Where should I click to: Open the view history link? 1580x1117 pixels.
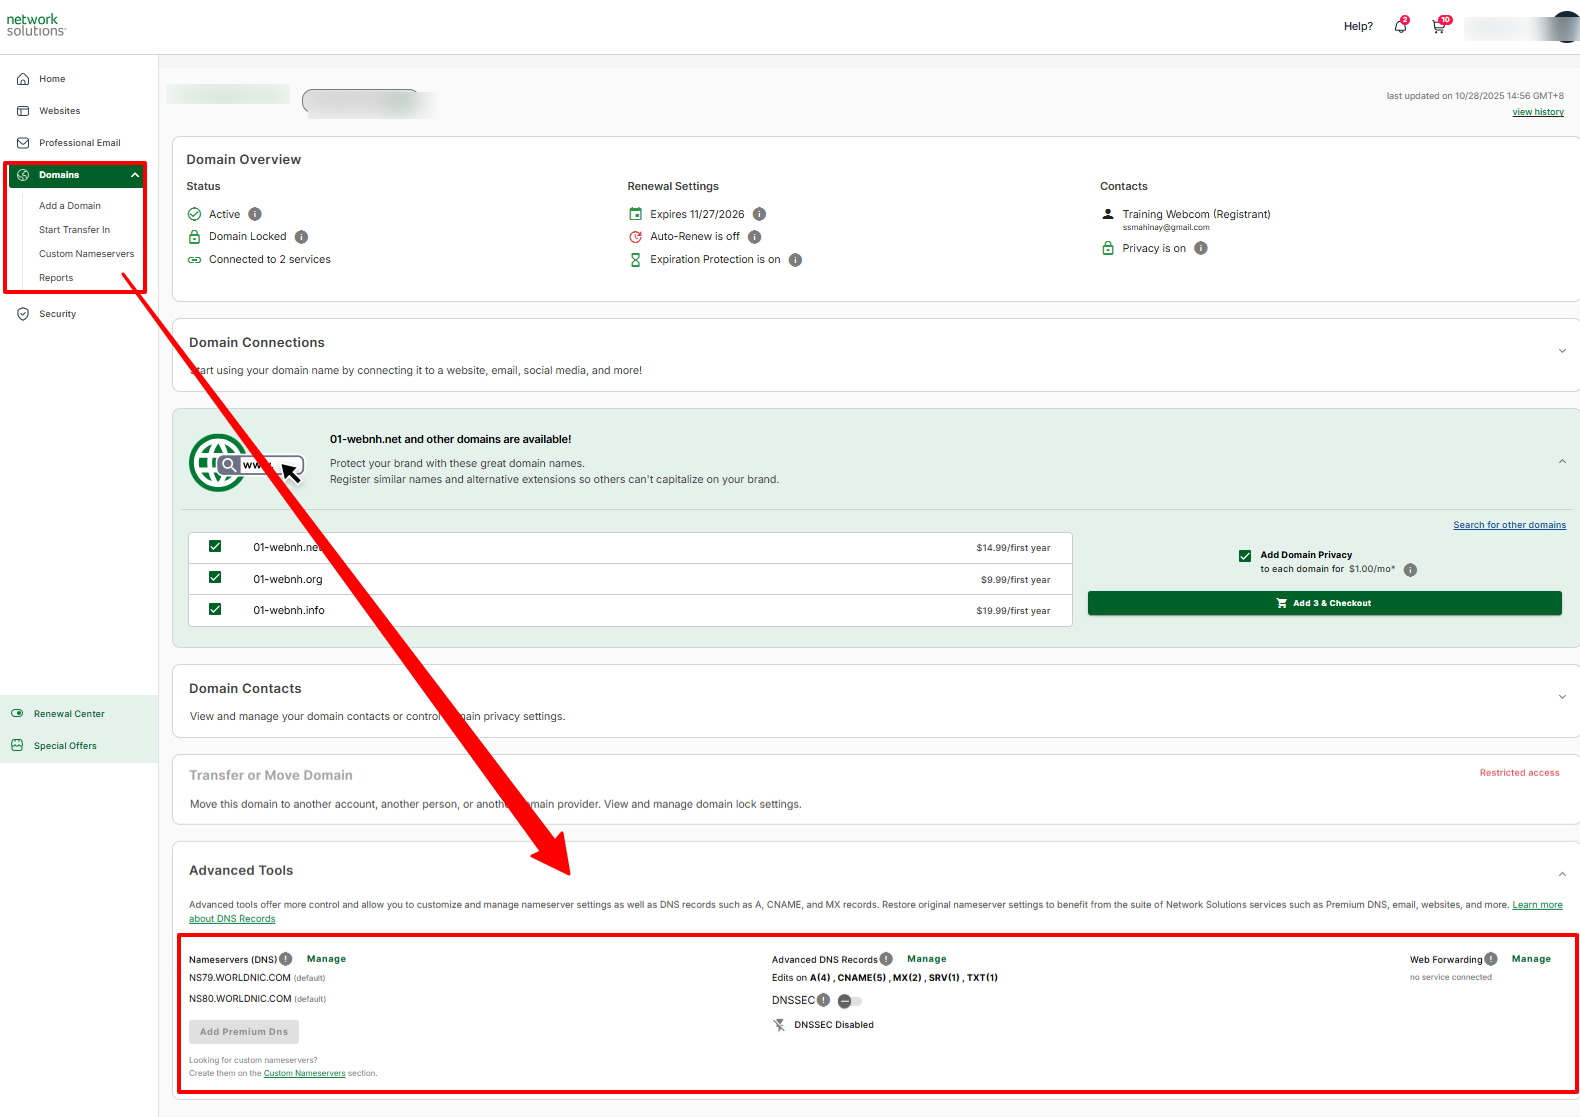click(1537, 112)
